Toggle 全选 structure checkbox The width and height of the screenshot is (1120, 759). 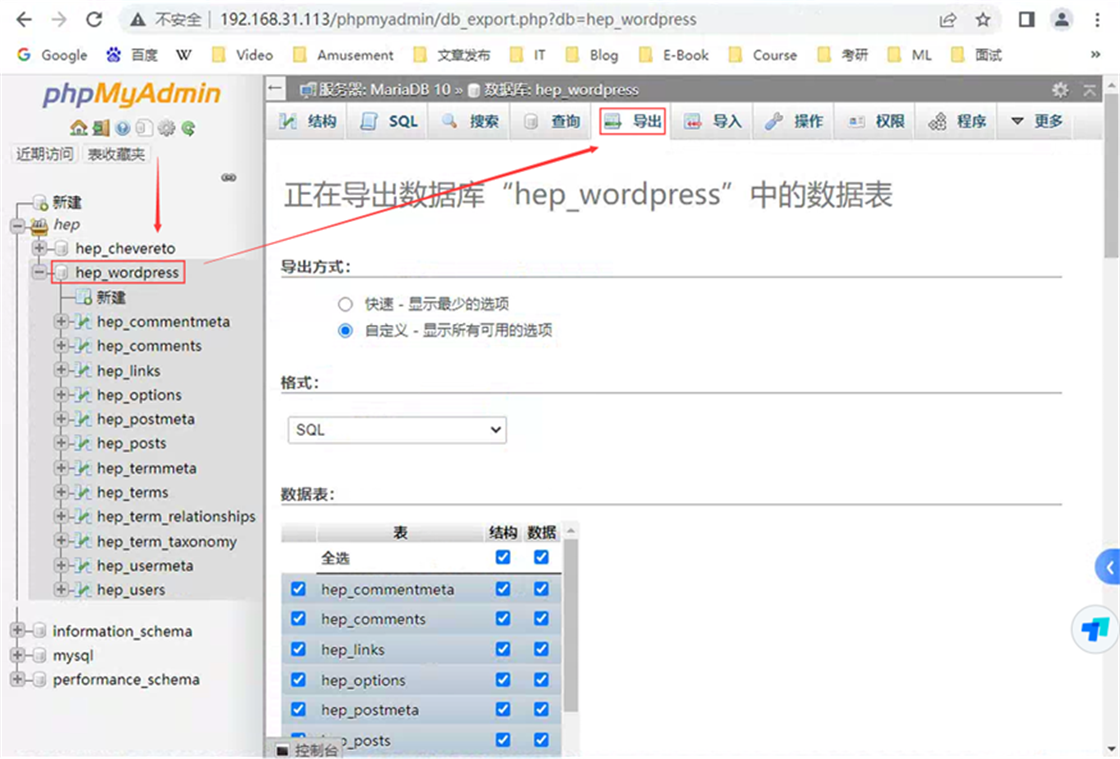click(x=503, y=557)
